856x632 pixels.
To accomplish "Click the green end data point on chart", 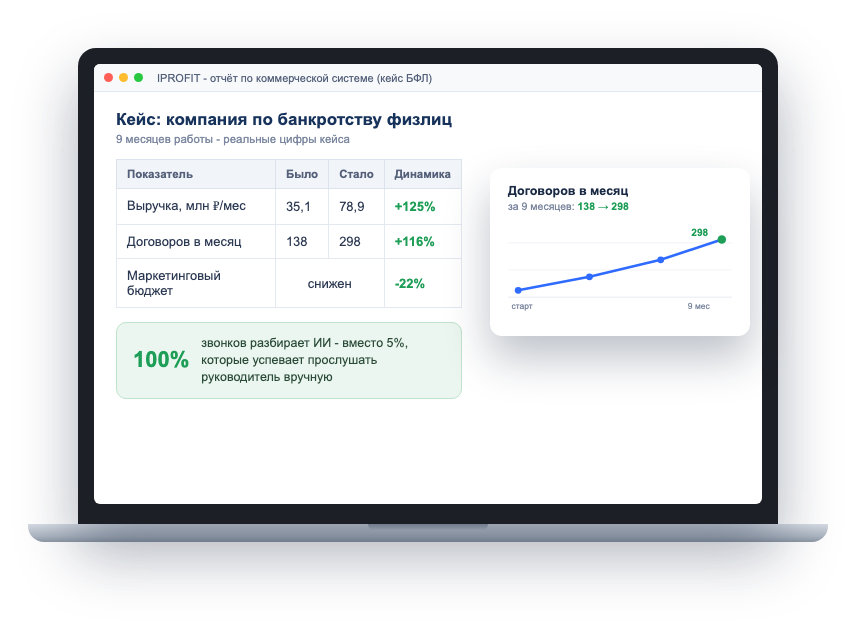I will click(x=722, y=240).
